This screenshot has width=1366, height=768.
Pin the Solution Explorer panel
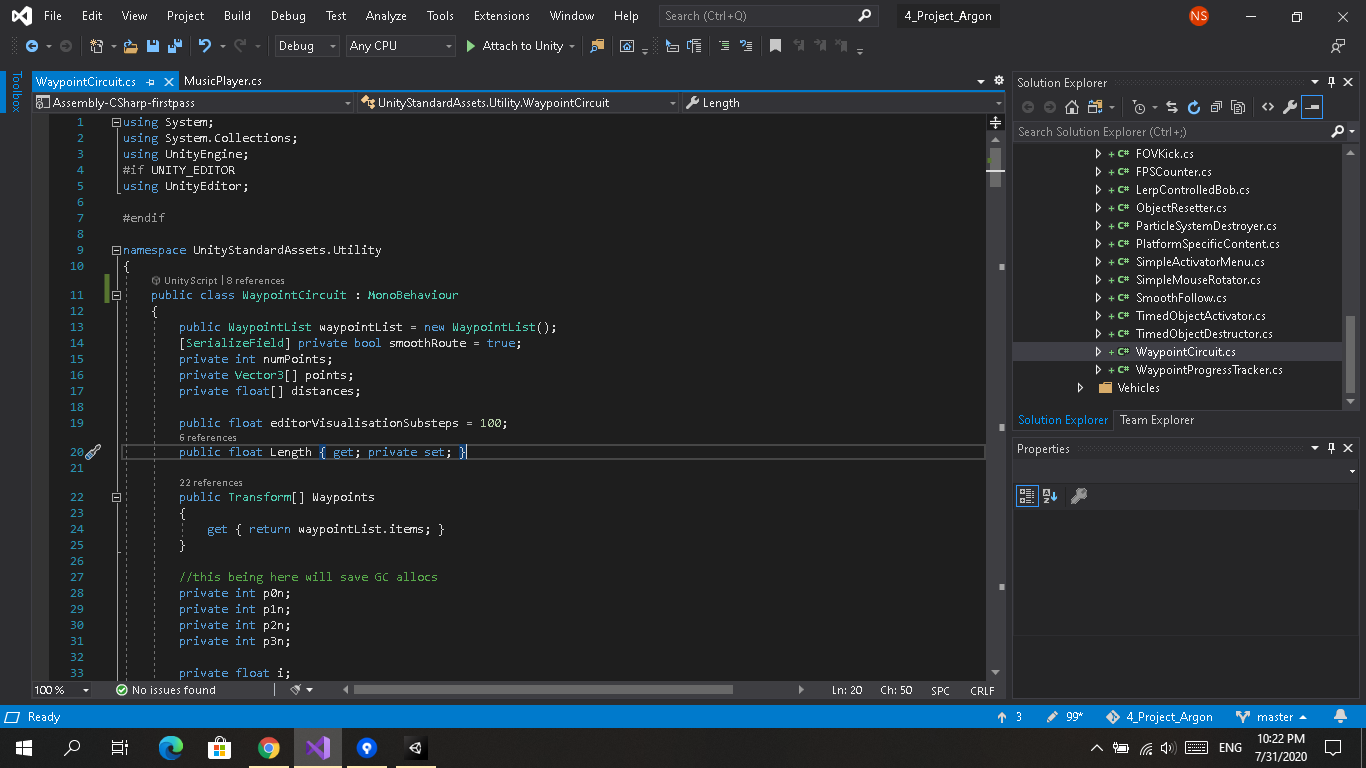(1330, 82)
